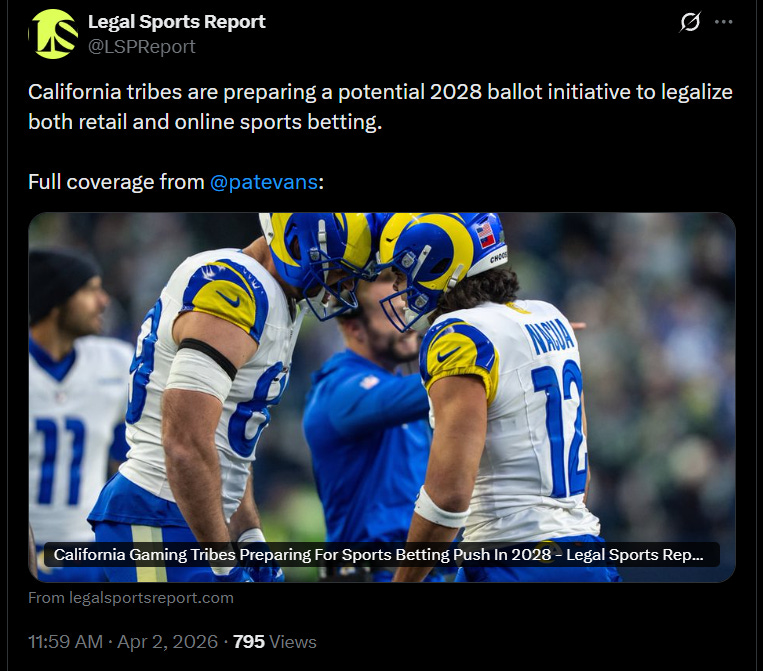Click the 11:59 AM timestamp
Viewport: 763px width, 671px height.
coord(66,642)
